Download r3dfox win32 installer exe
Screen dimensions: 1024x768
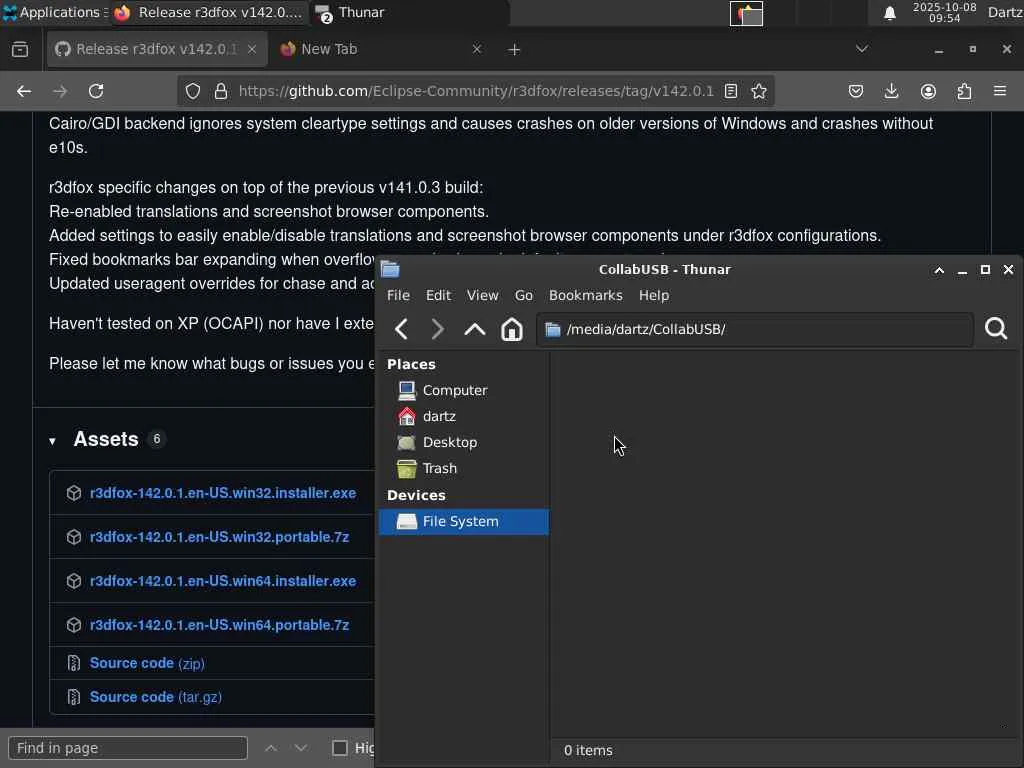tap(223, 493)
